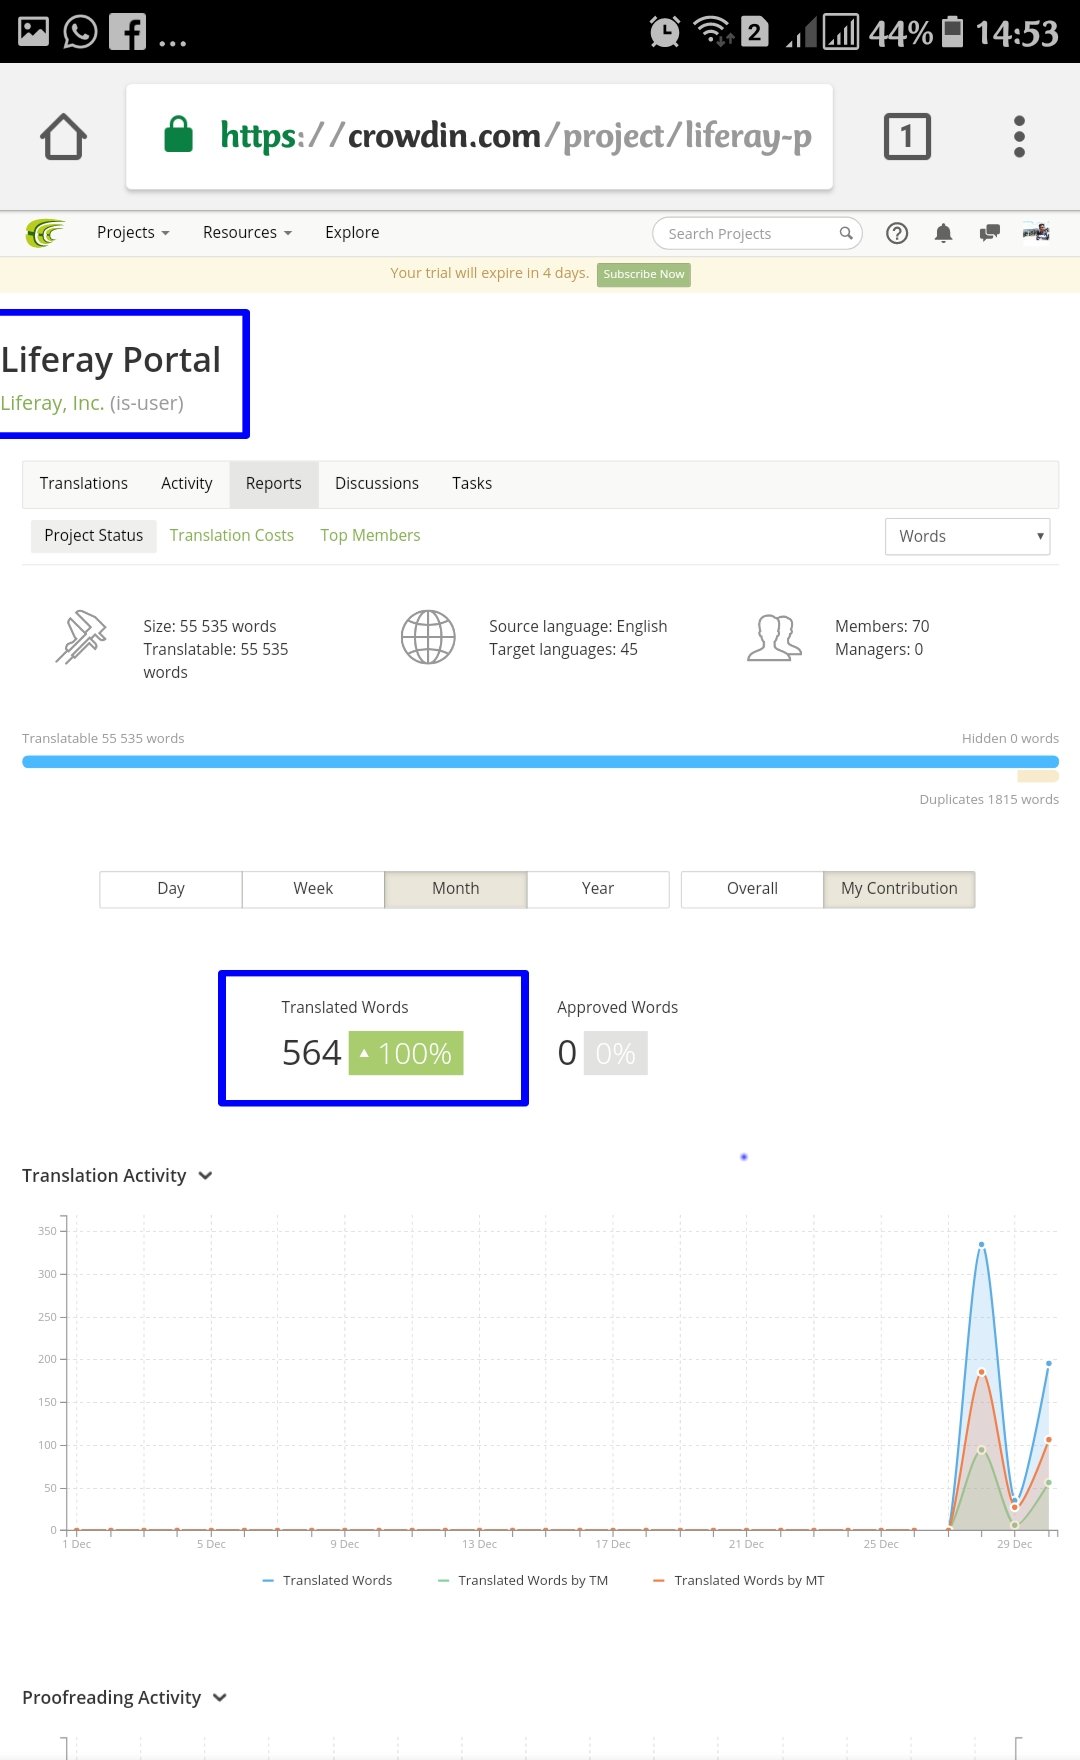Open the Projects dropdown menu
Image resolution: width=1080 pixels, height=1760 pixels.
[133, 232]
